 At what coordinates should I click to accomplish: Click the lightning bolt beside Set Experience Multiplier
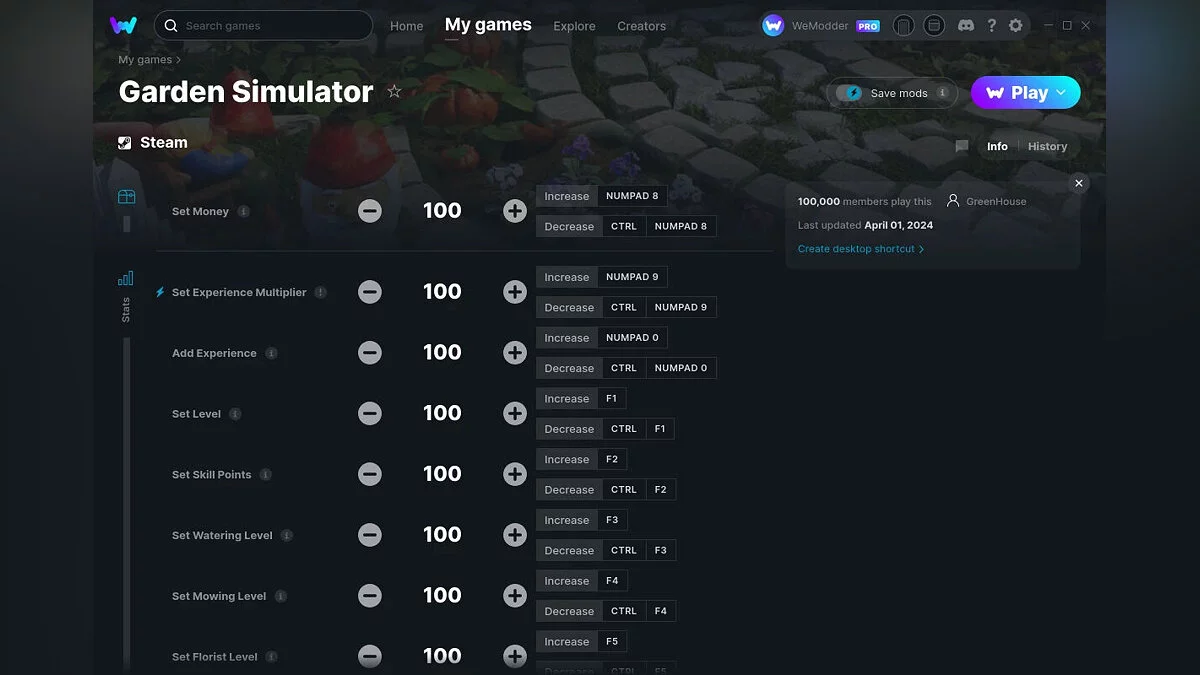click(x=160, y=292)
